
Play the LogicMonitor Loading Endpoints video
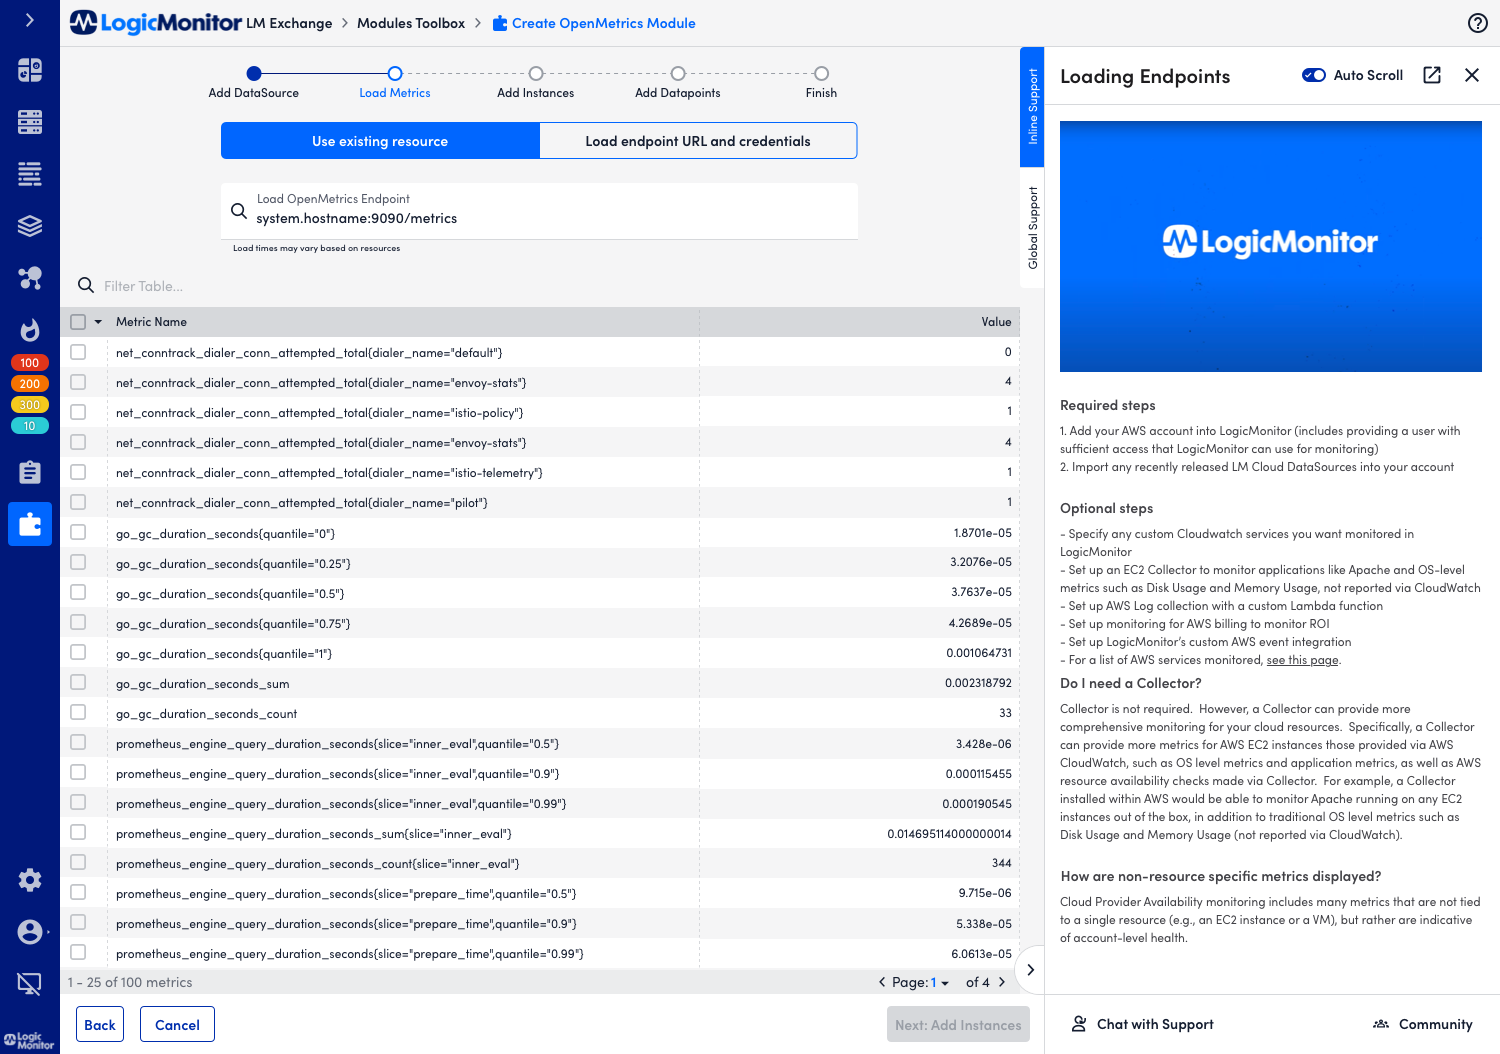click(x=1271, y=246)
